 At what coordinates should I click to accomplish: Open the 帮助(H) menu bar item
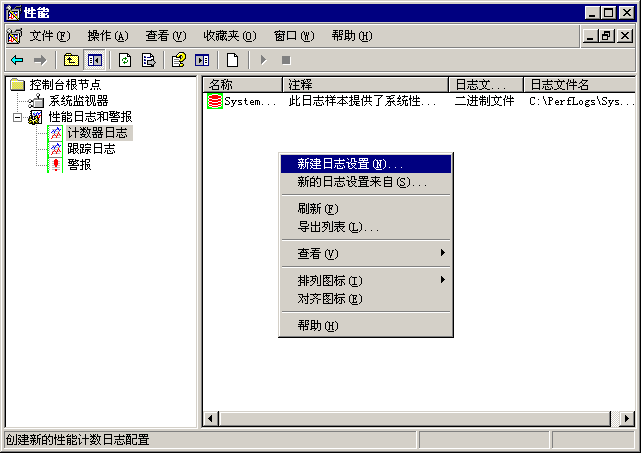point(352,36)
